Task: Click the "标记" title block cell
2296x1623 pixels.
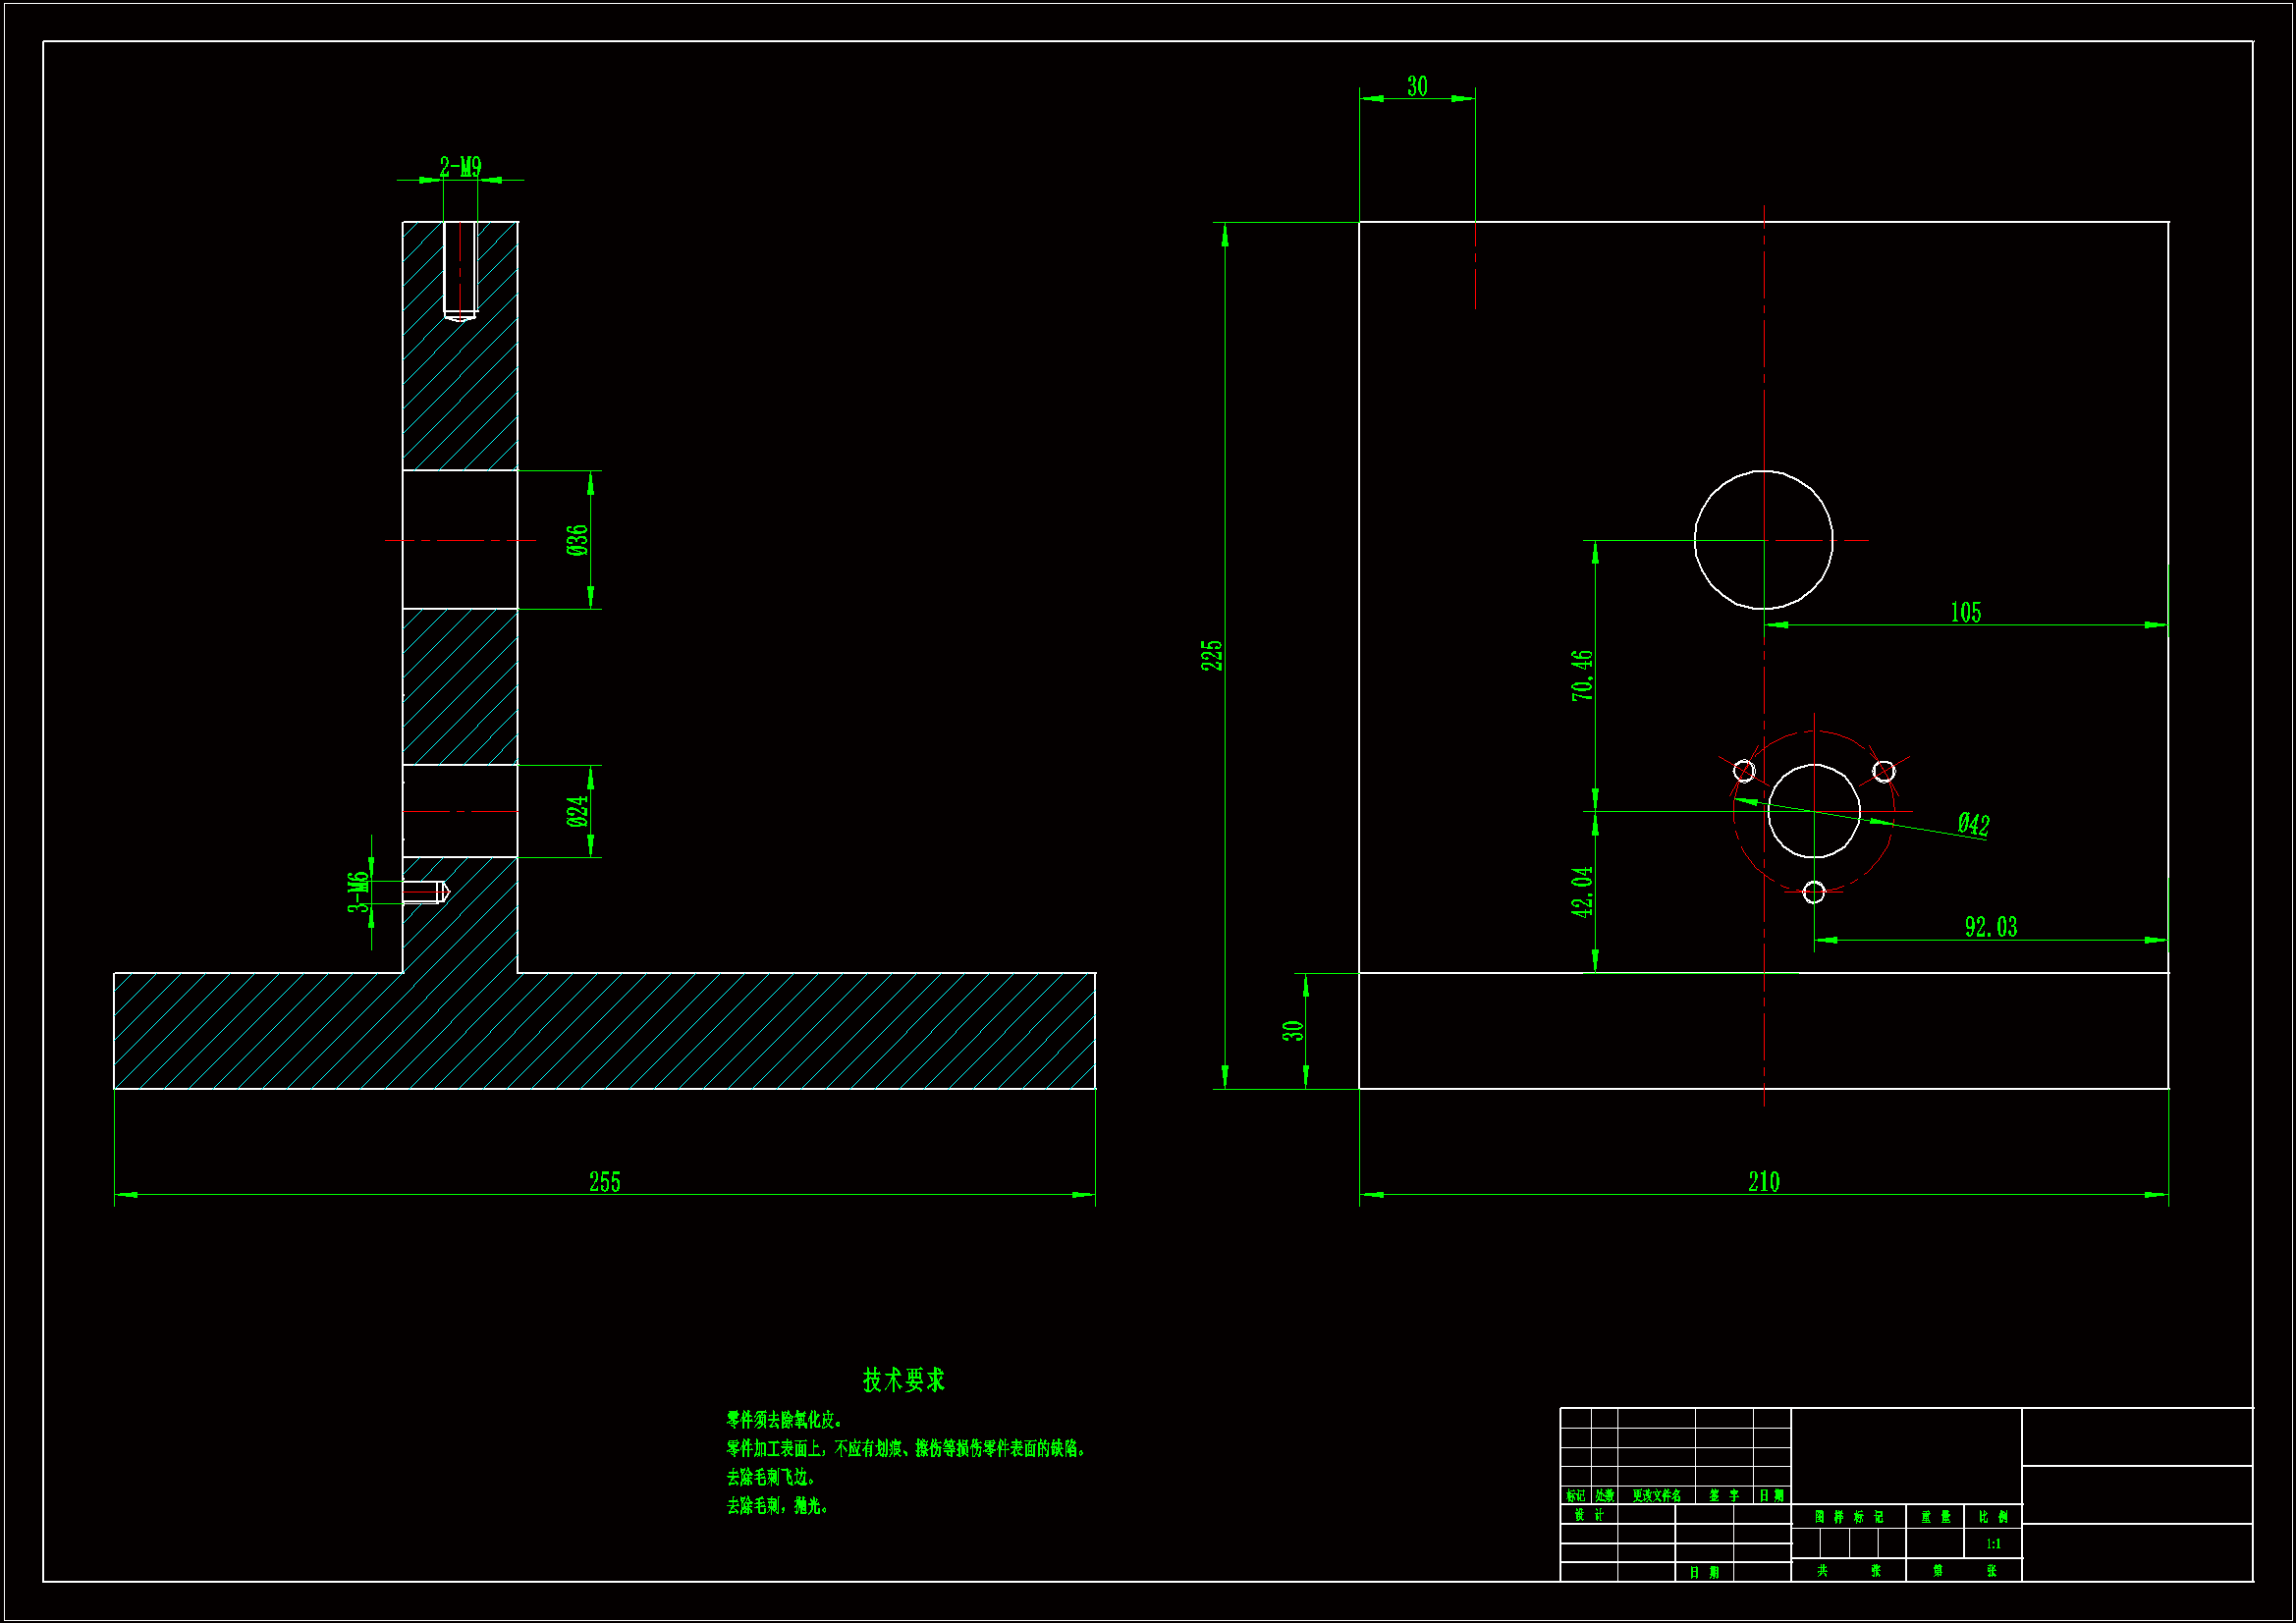Action: click(x=1576, y=1496)
